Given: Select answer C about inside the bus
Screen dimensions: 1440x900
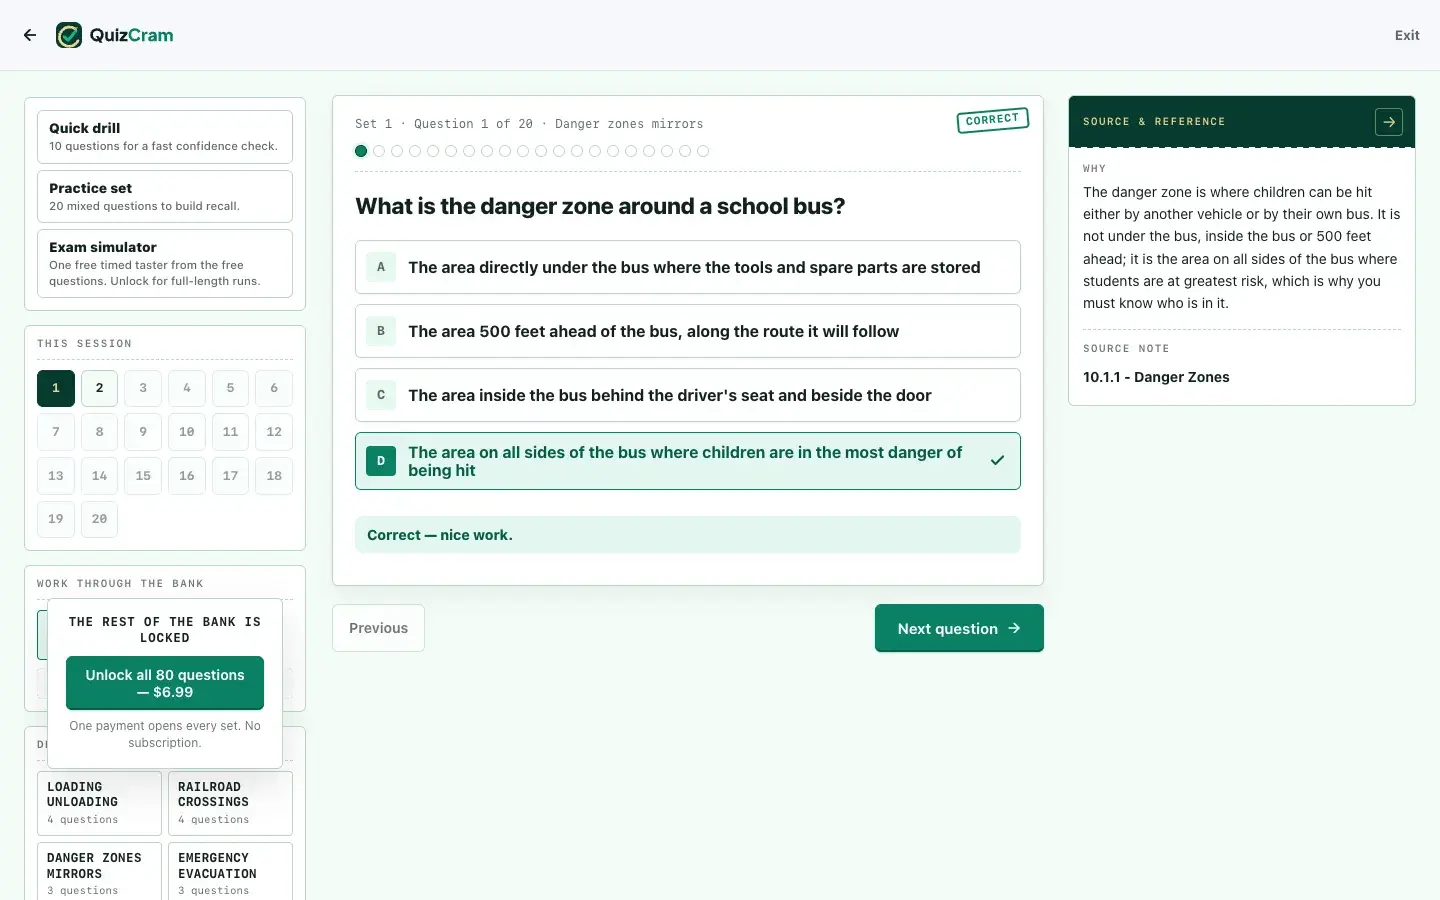Looking at the screenshot, I should pyautogui.click(x=688, y=395).
